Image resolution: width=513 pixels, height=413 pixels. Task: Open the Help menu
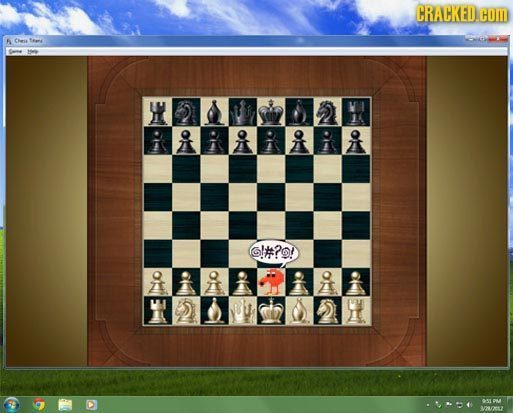click(33, 52)
